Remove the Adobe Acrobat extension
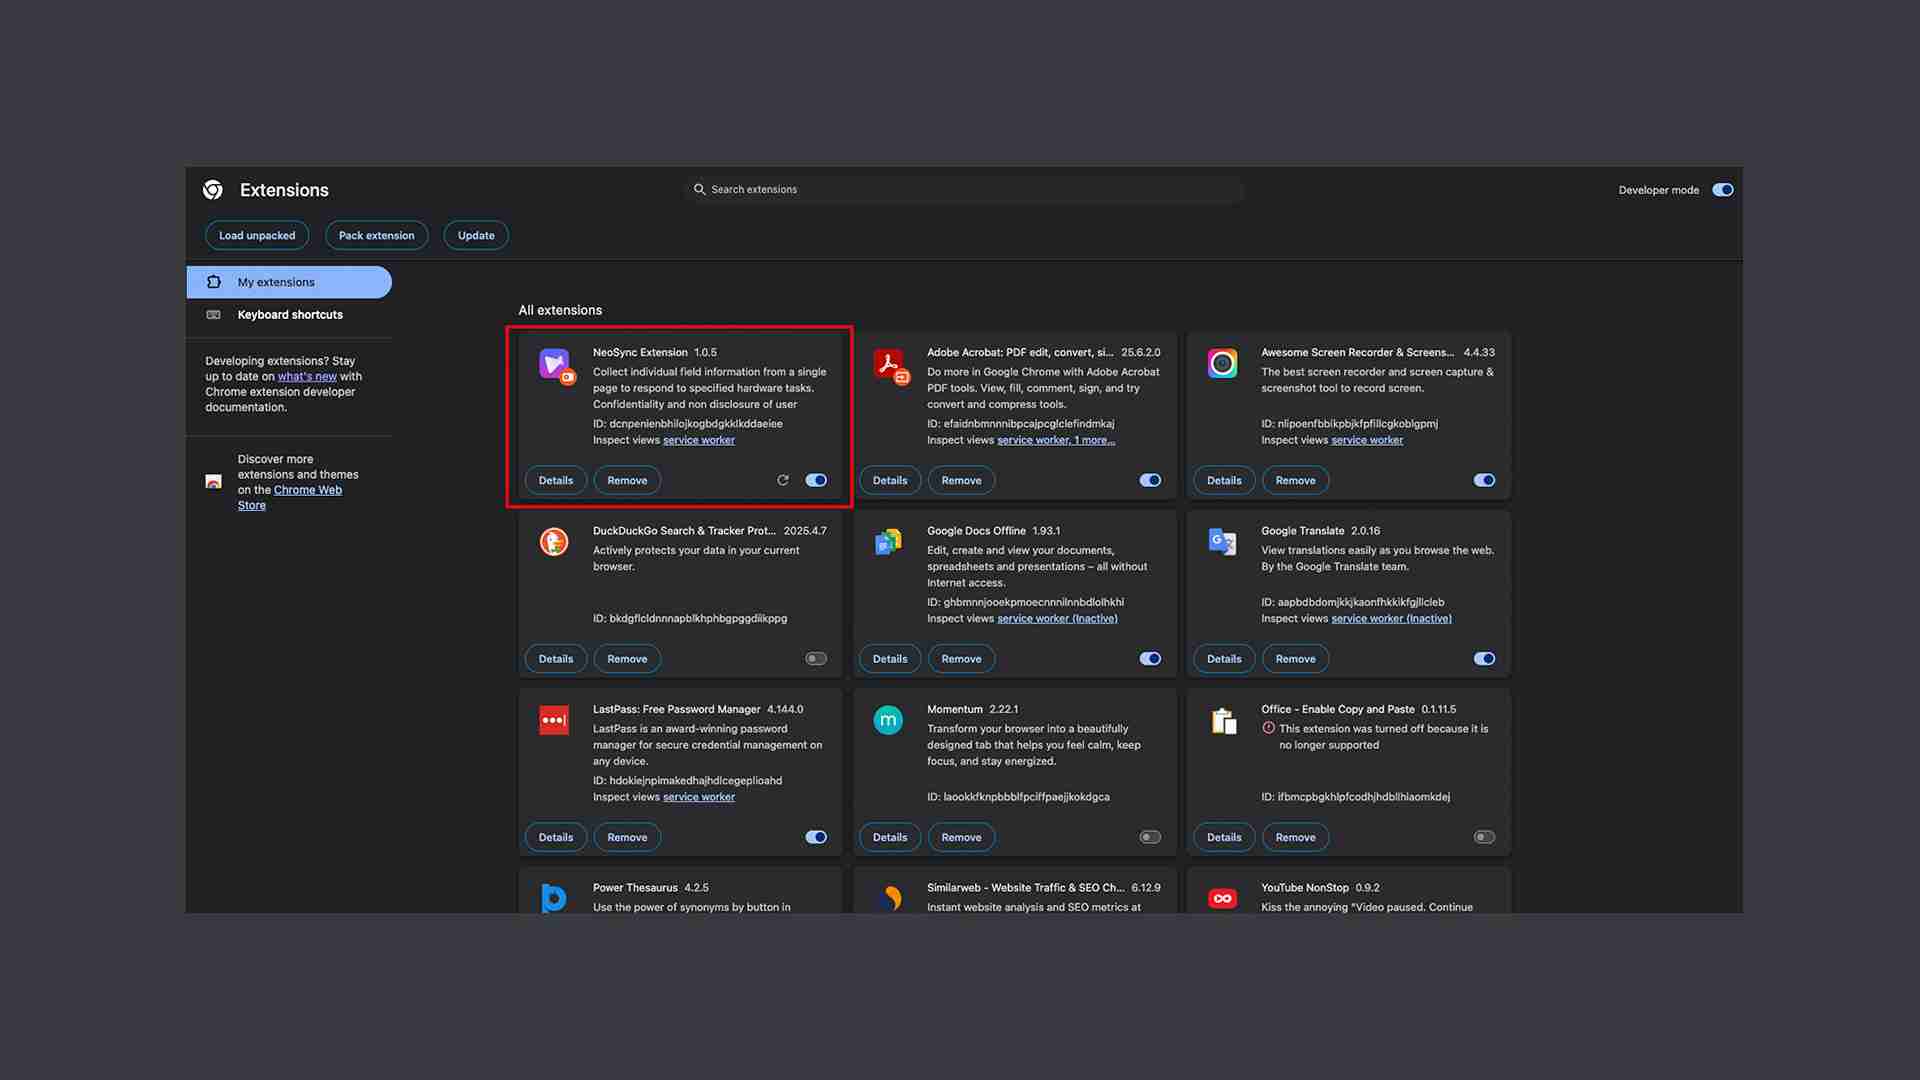 [961, 480]
